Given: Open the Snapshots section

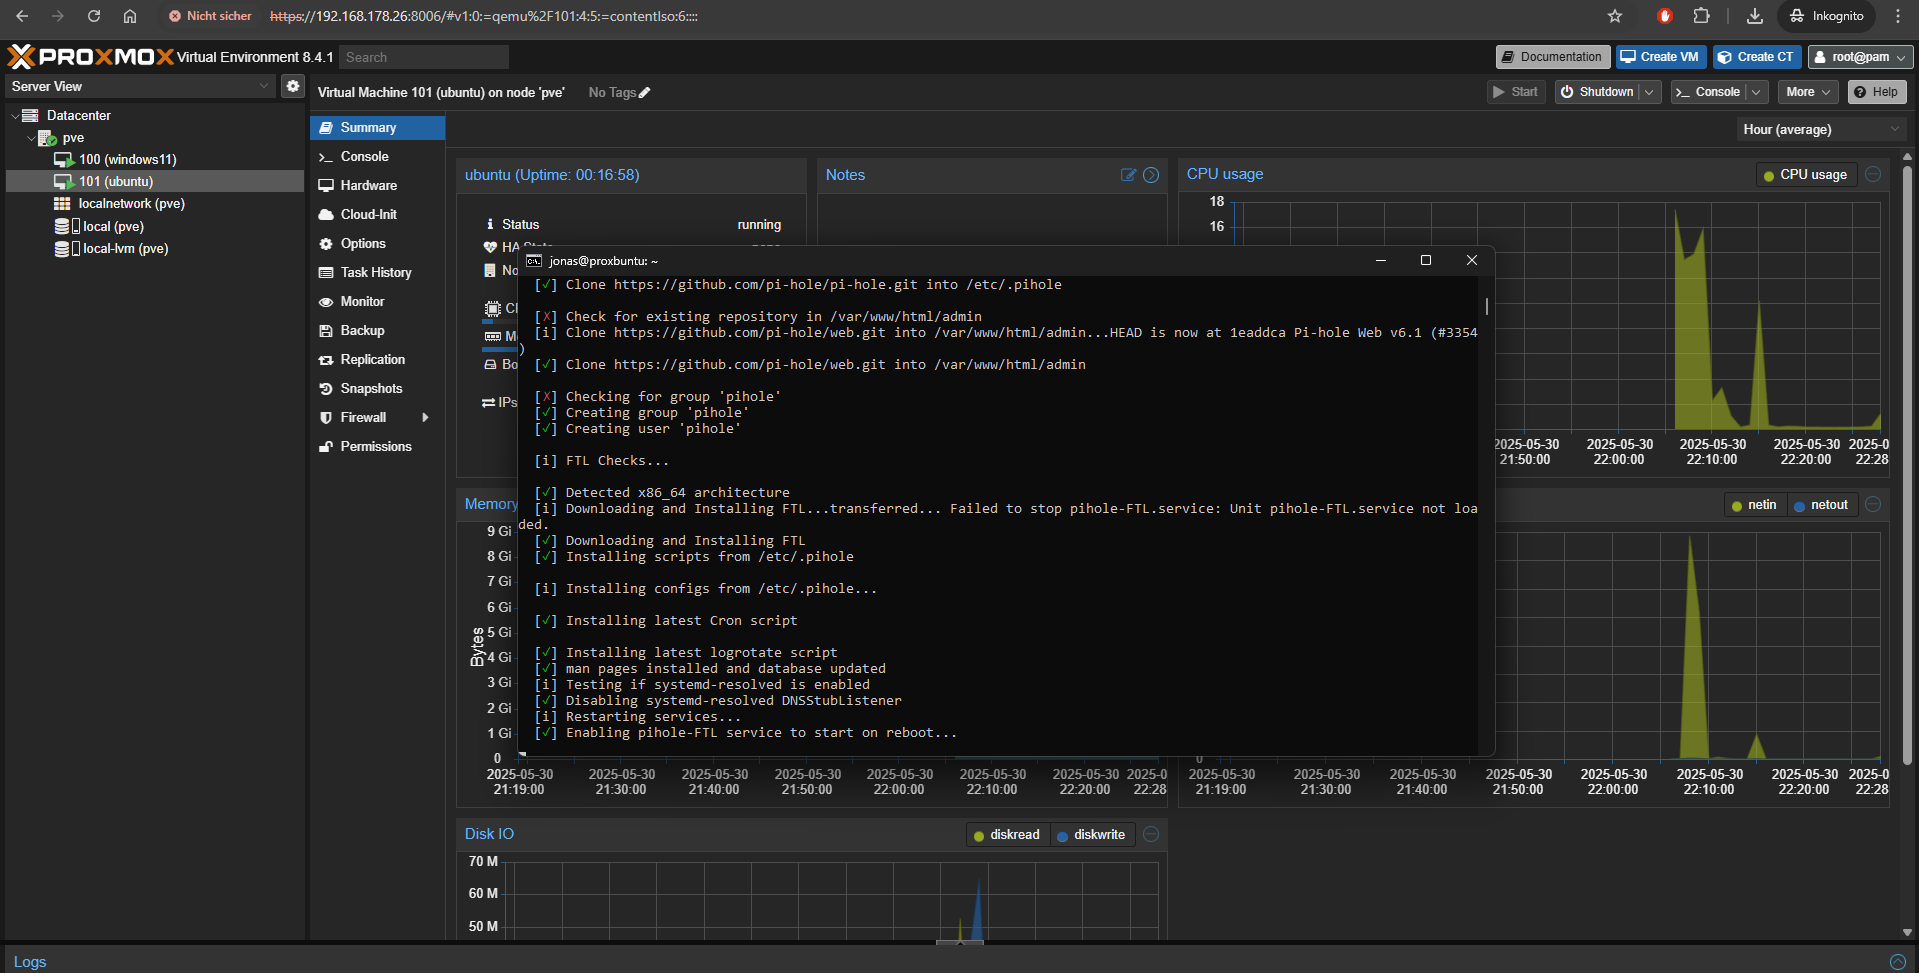Looking at the screenshot, I should (378, 389).
